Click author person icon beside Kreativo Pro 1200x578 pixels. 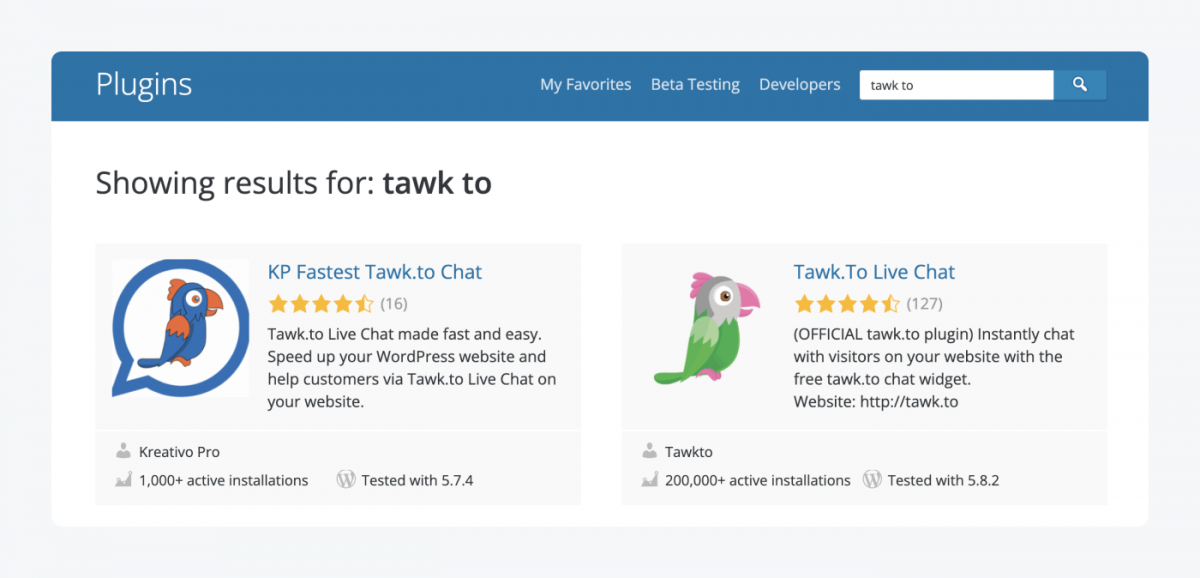click(123, 451)
